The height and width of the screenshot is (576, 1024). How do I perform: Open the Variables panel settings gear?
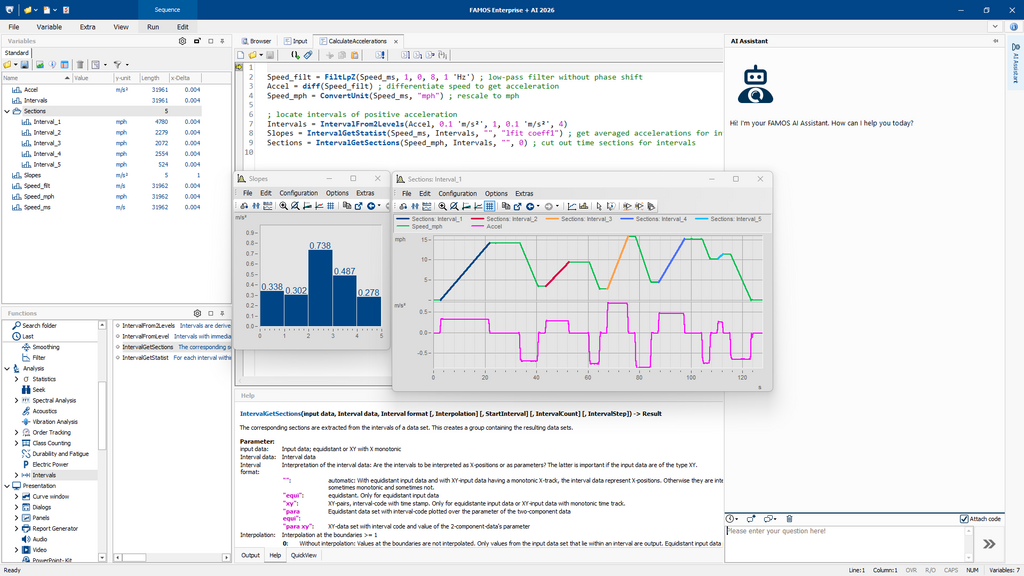(182, 41)
